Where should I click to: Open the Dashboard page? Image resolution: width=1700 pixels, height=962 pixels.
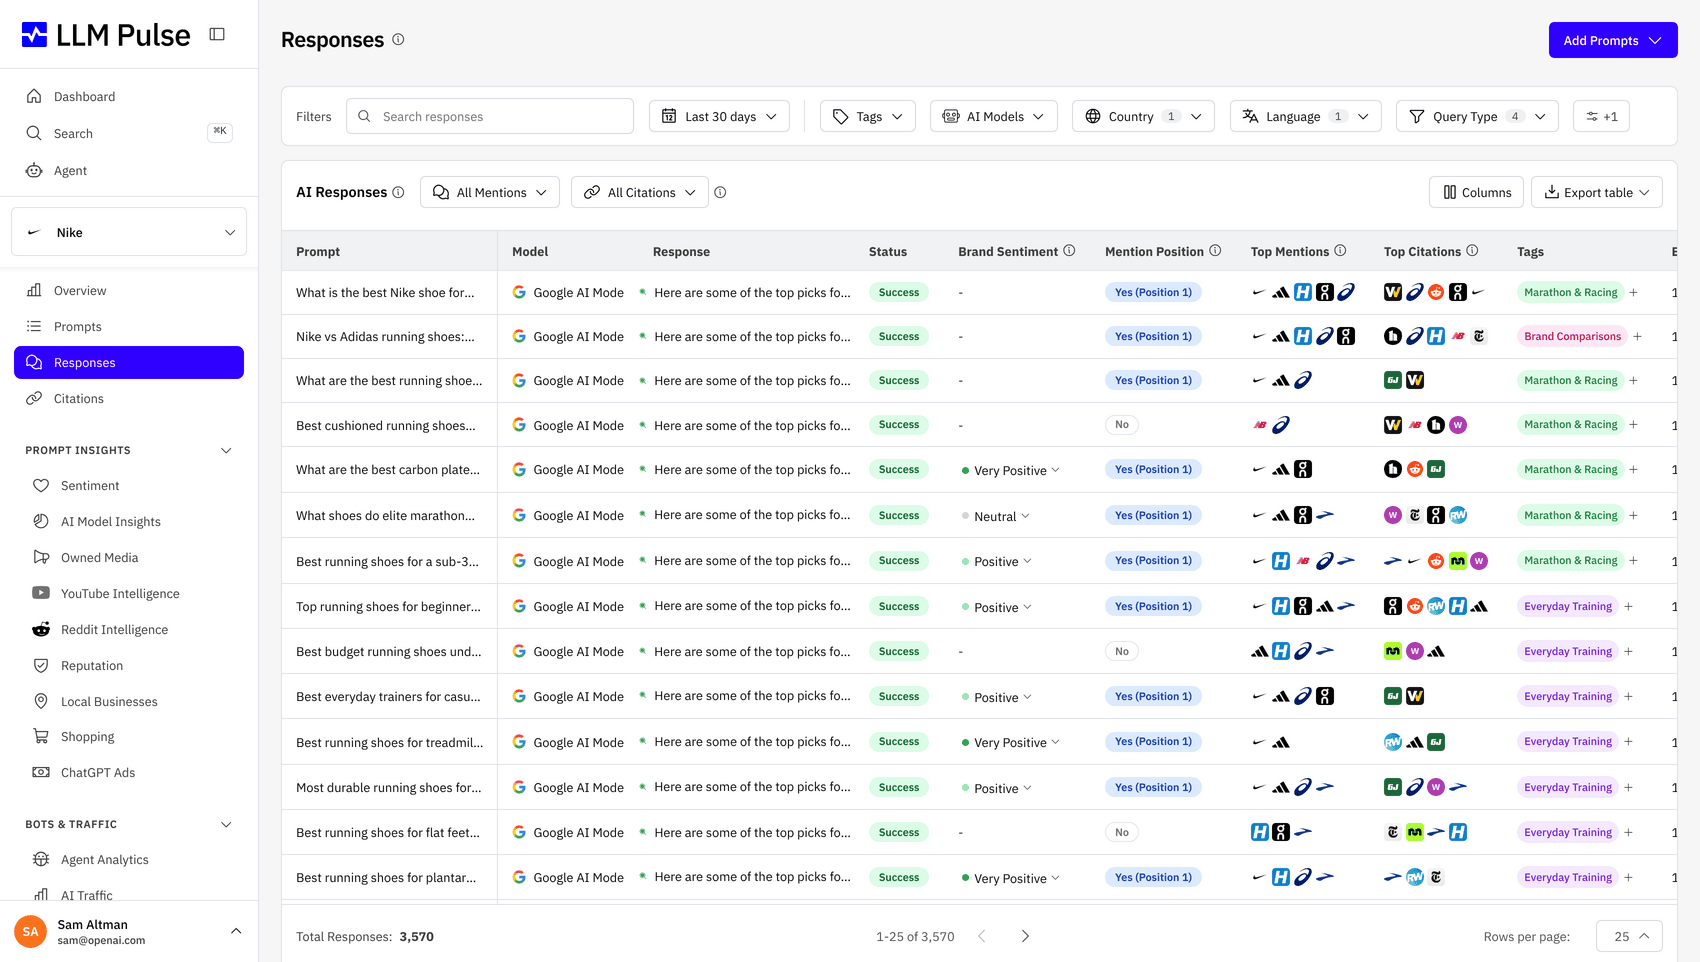[x=84, y=96]
